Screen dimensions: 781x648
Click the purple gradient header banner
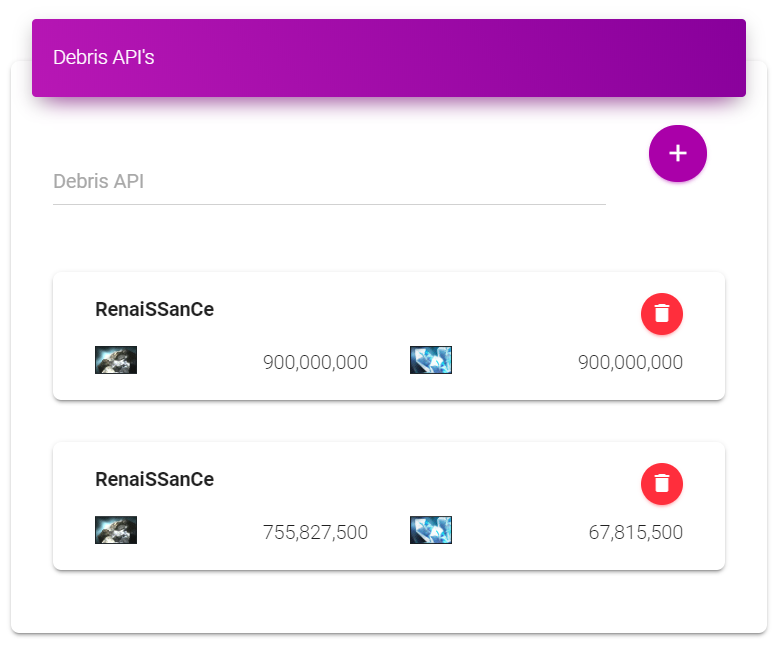point(389,58)
